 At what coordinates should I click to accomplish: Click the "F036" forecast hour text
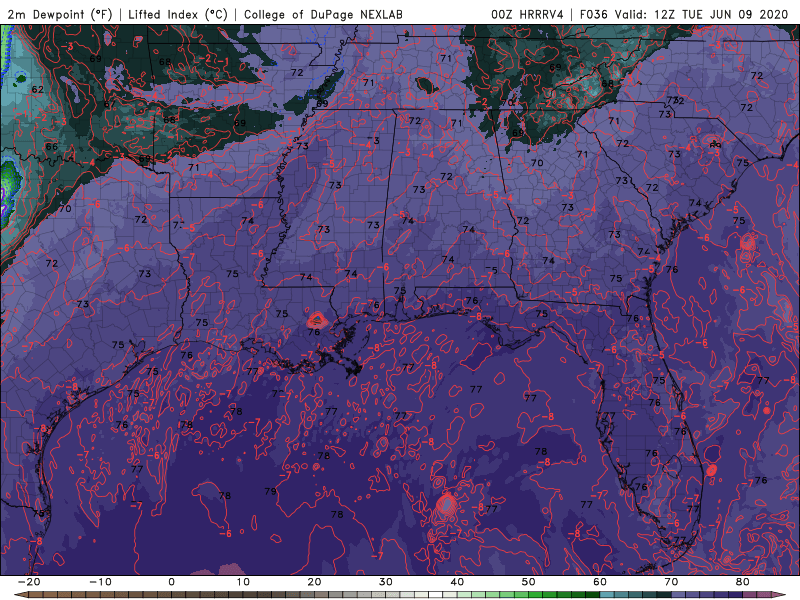595,14
